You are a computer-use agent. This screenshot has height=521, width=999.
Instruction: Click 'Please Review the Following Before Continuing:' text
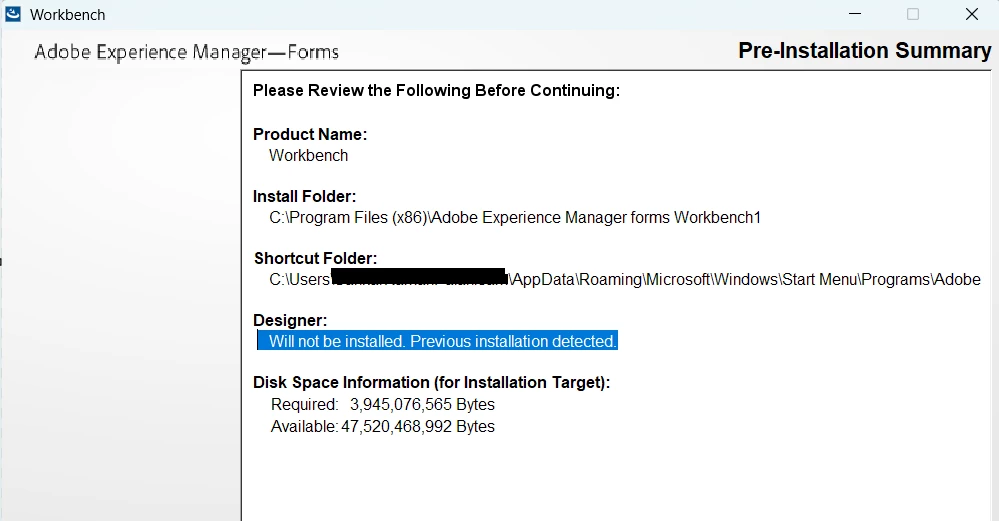pos(436,90)
